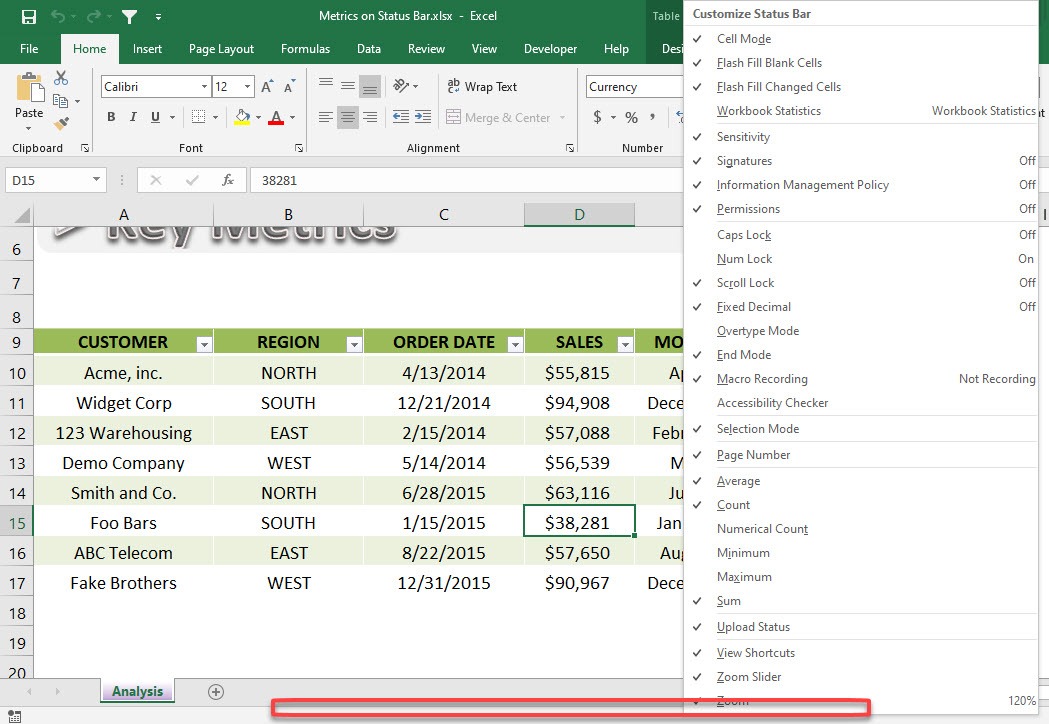
Task: Click the red Font Color button
Action: (x=276, y=117)
